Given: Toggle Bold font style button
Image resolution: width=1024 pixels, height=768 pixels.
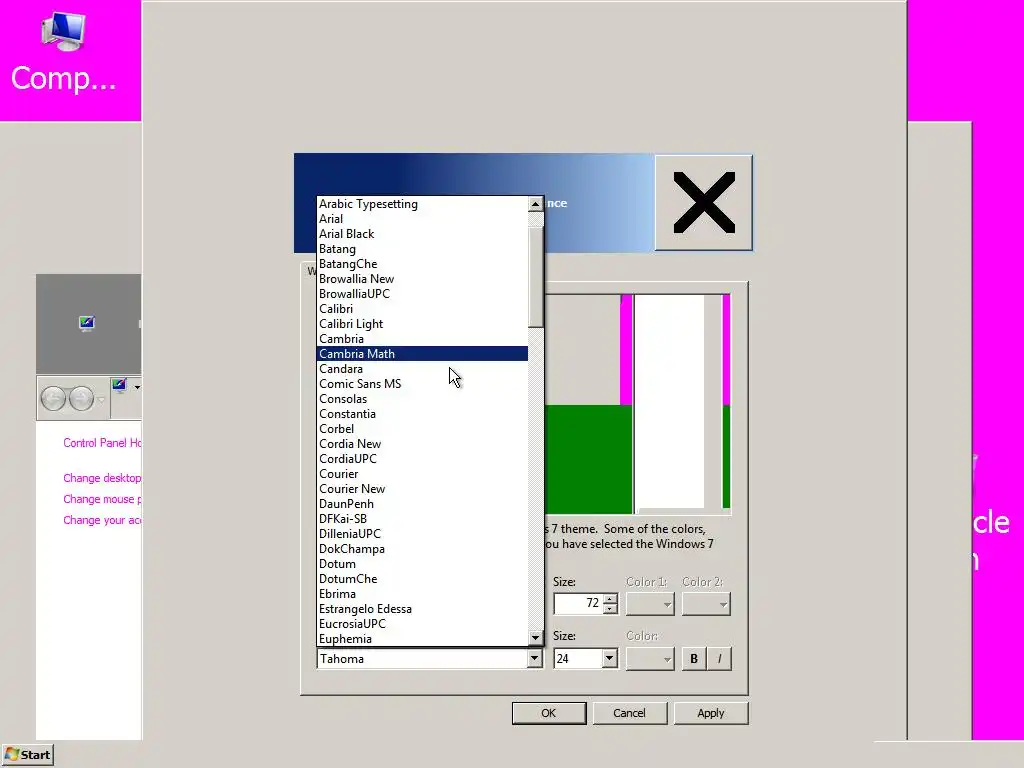Looking at the screenshot, I should click(x=694, y=658).
